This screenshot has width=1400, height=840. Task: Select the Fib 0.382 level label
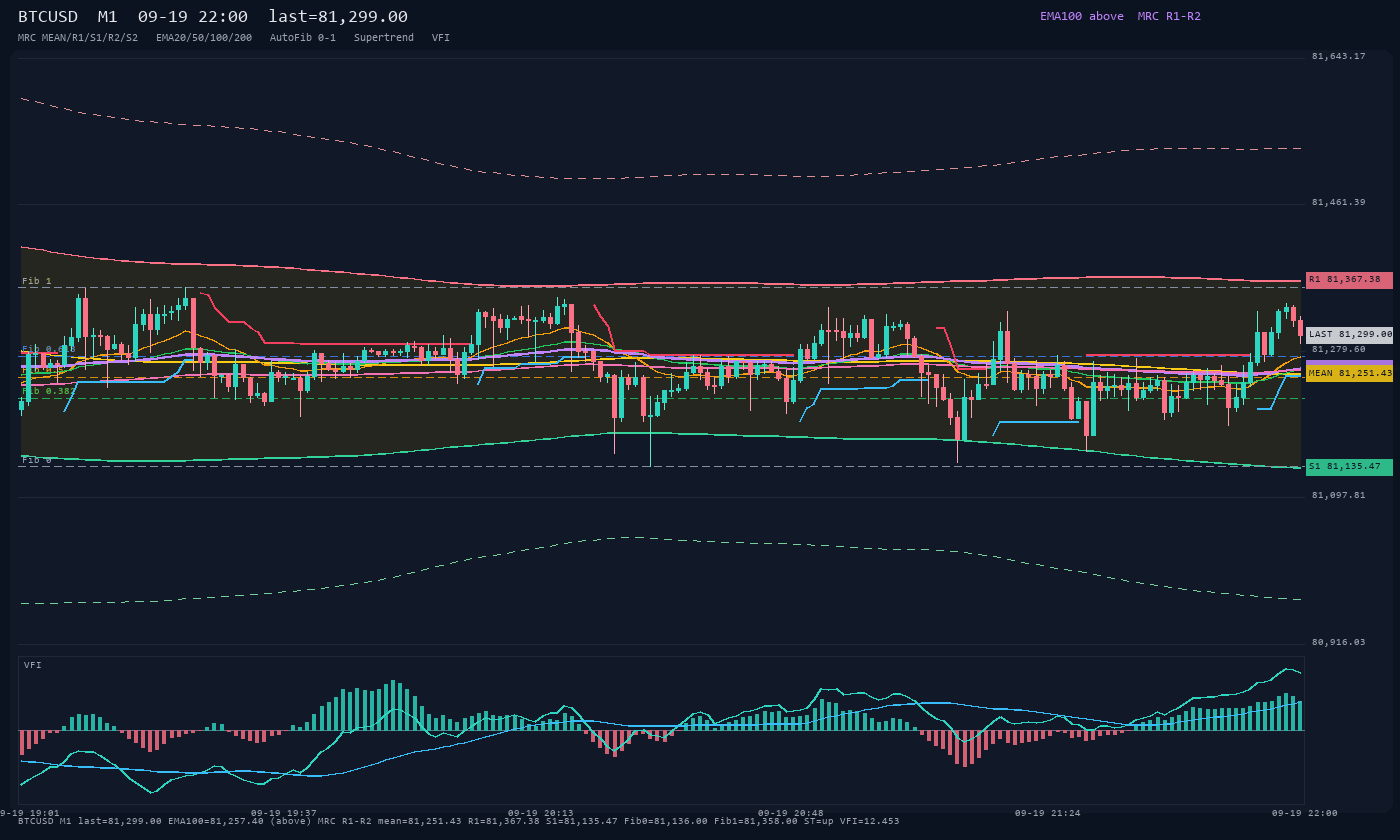(49, 391)
